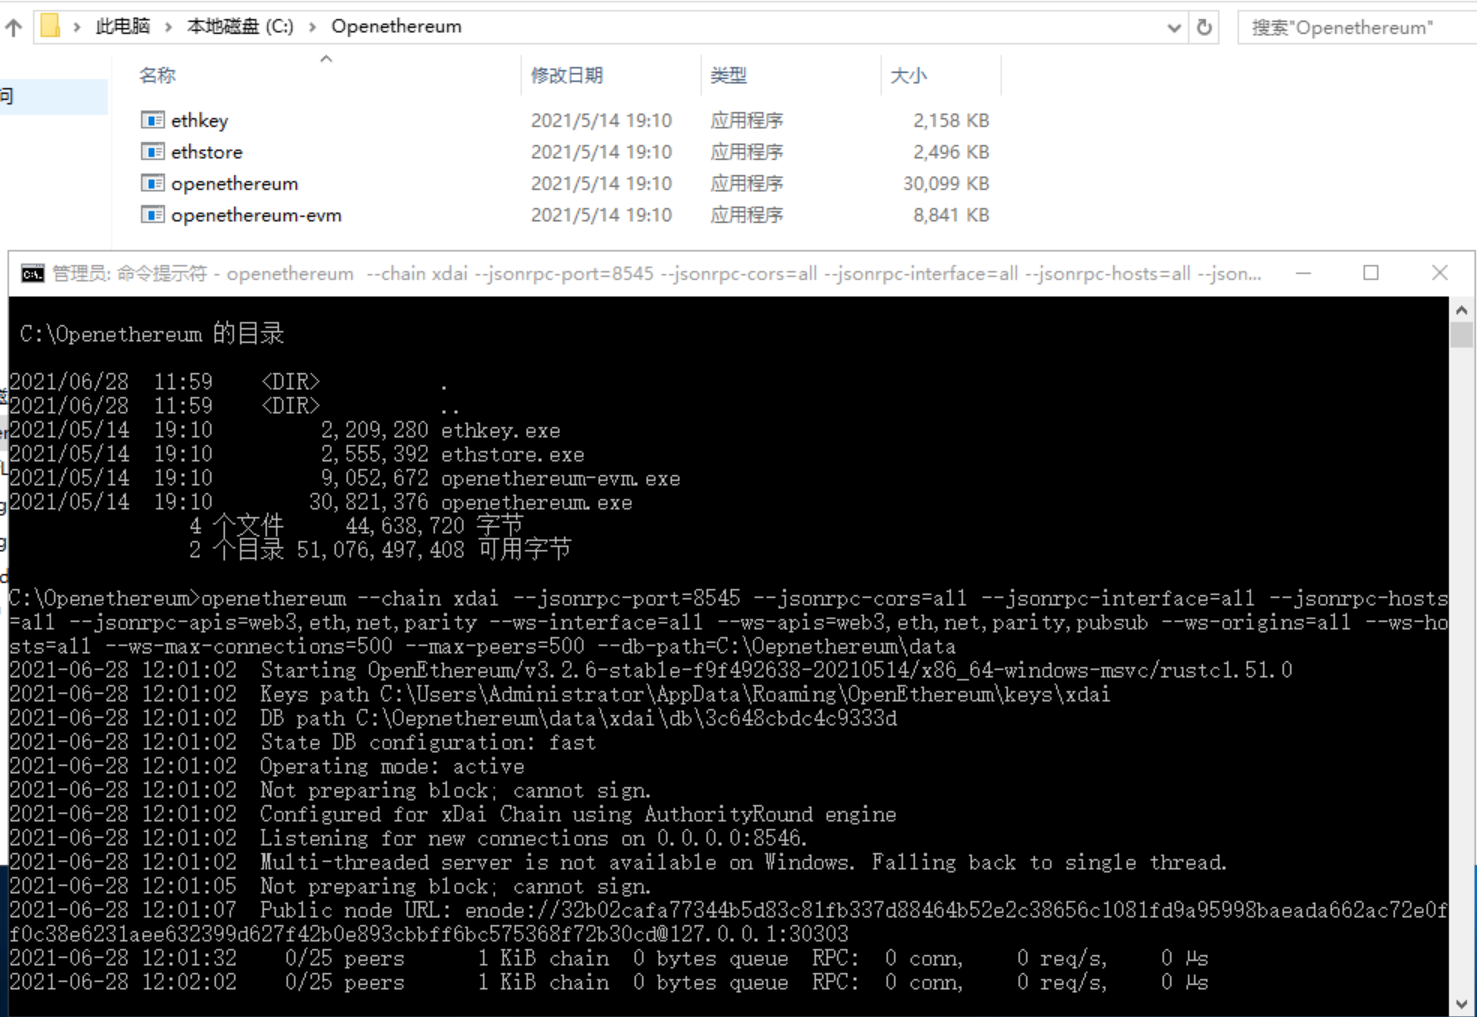Sort files by the 修改日期 column header
The image size is (1477, 1017).
coord(566,75)
